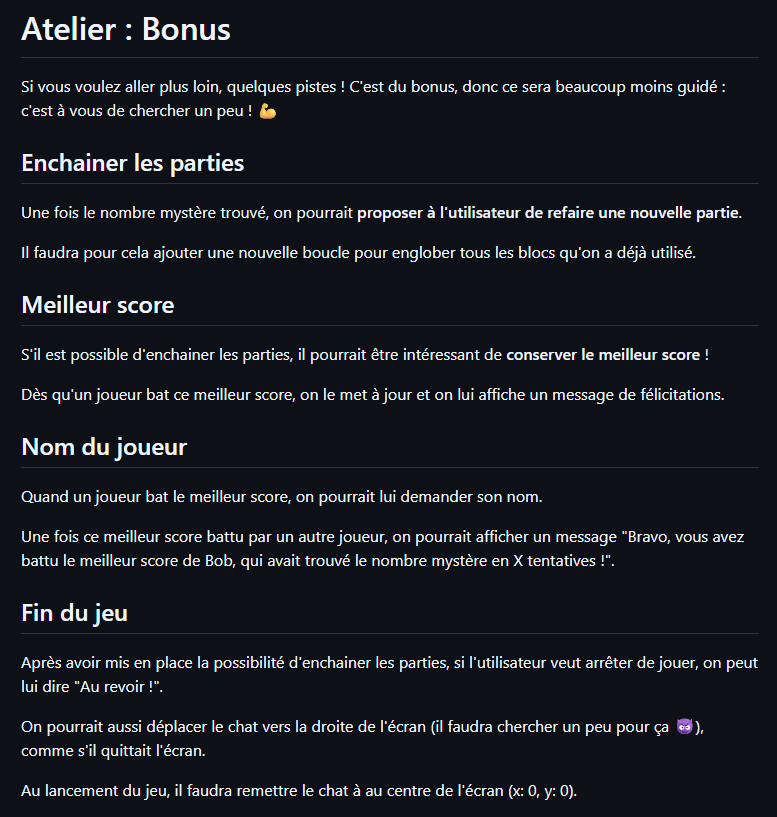
Task: Click the flexed biceps emoji
Action: tap(267, 111)
